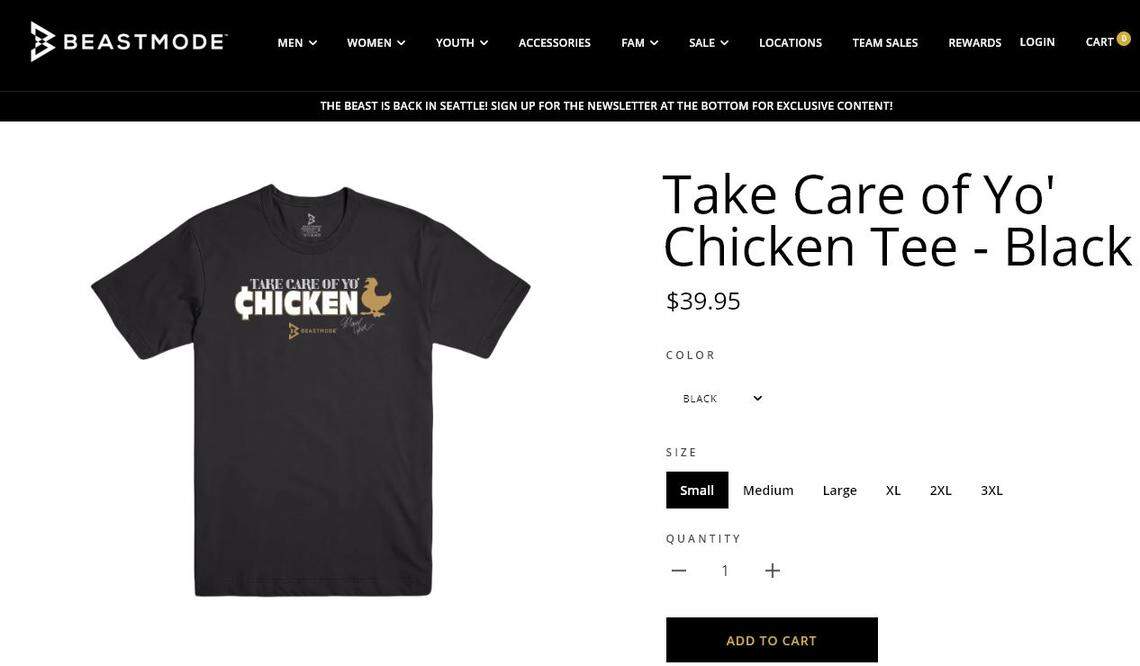
Task: Expand the Sale menu
Action: click(x=709, y=42)
